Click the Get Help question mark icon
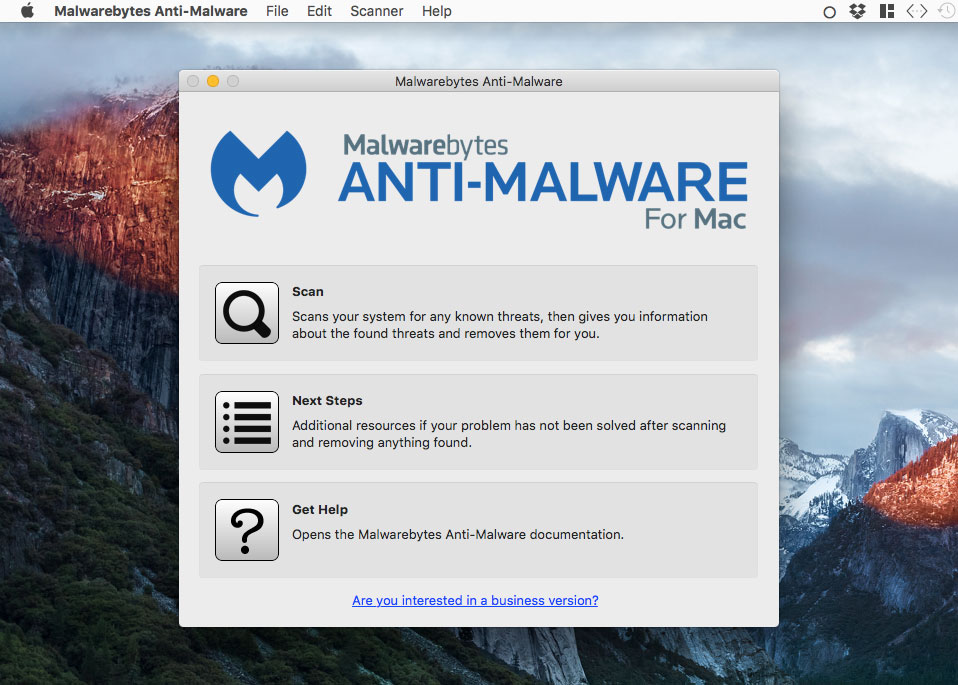958x685 pixels. coord(247,530)
